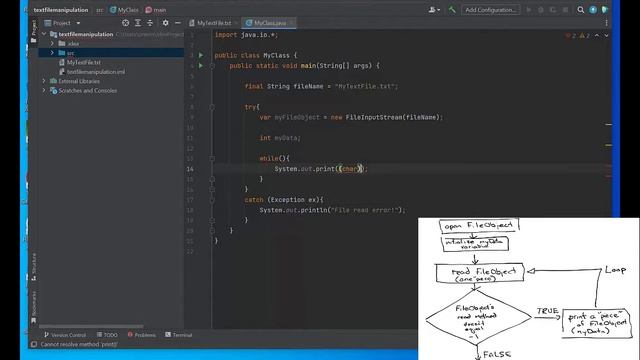
Task: Click 'Cannot resolve method' status message
Action: 79,344
